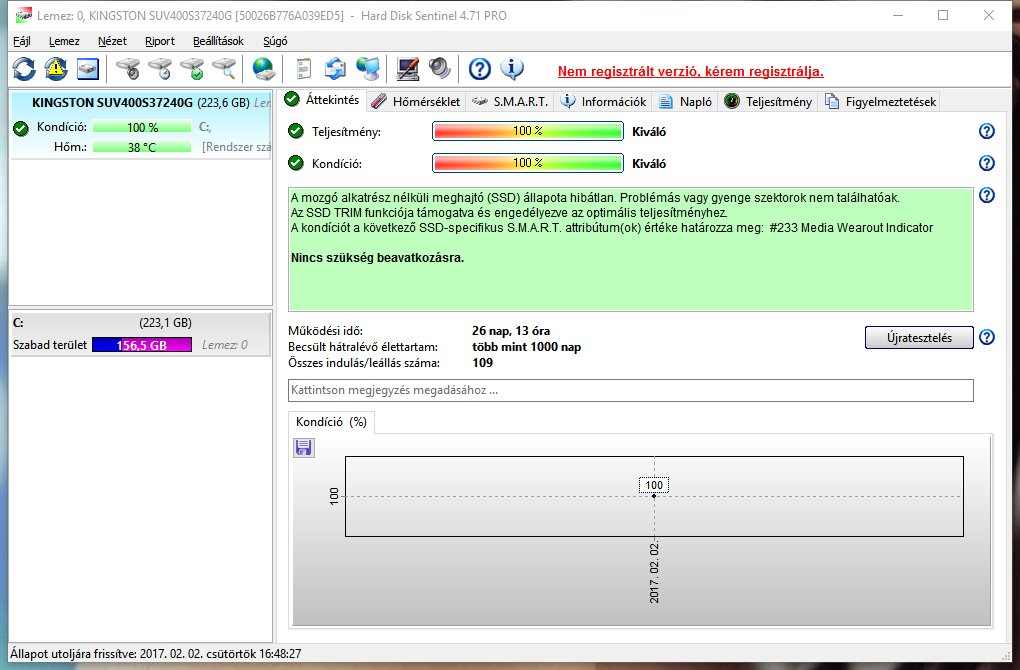Switch to the Hőmérséklet tab
The height and width of the screenshot is (670, 1020).
tap(416, 101)
